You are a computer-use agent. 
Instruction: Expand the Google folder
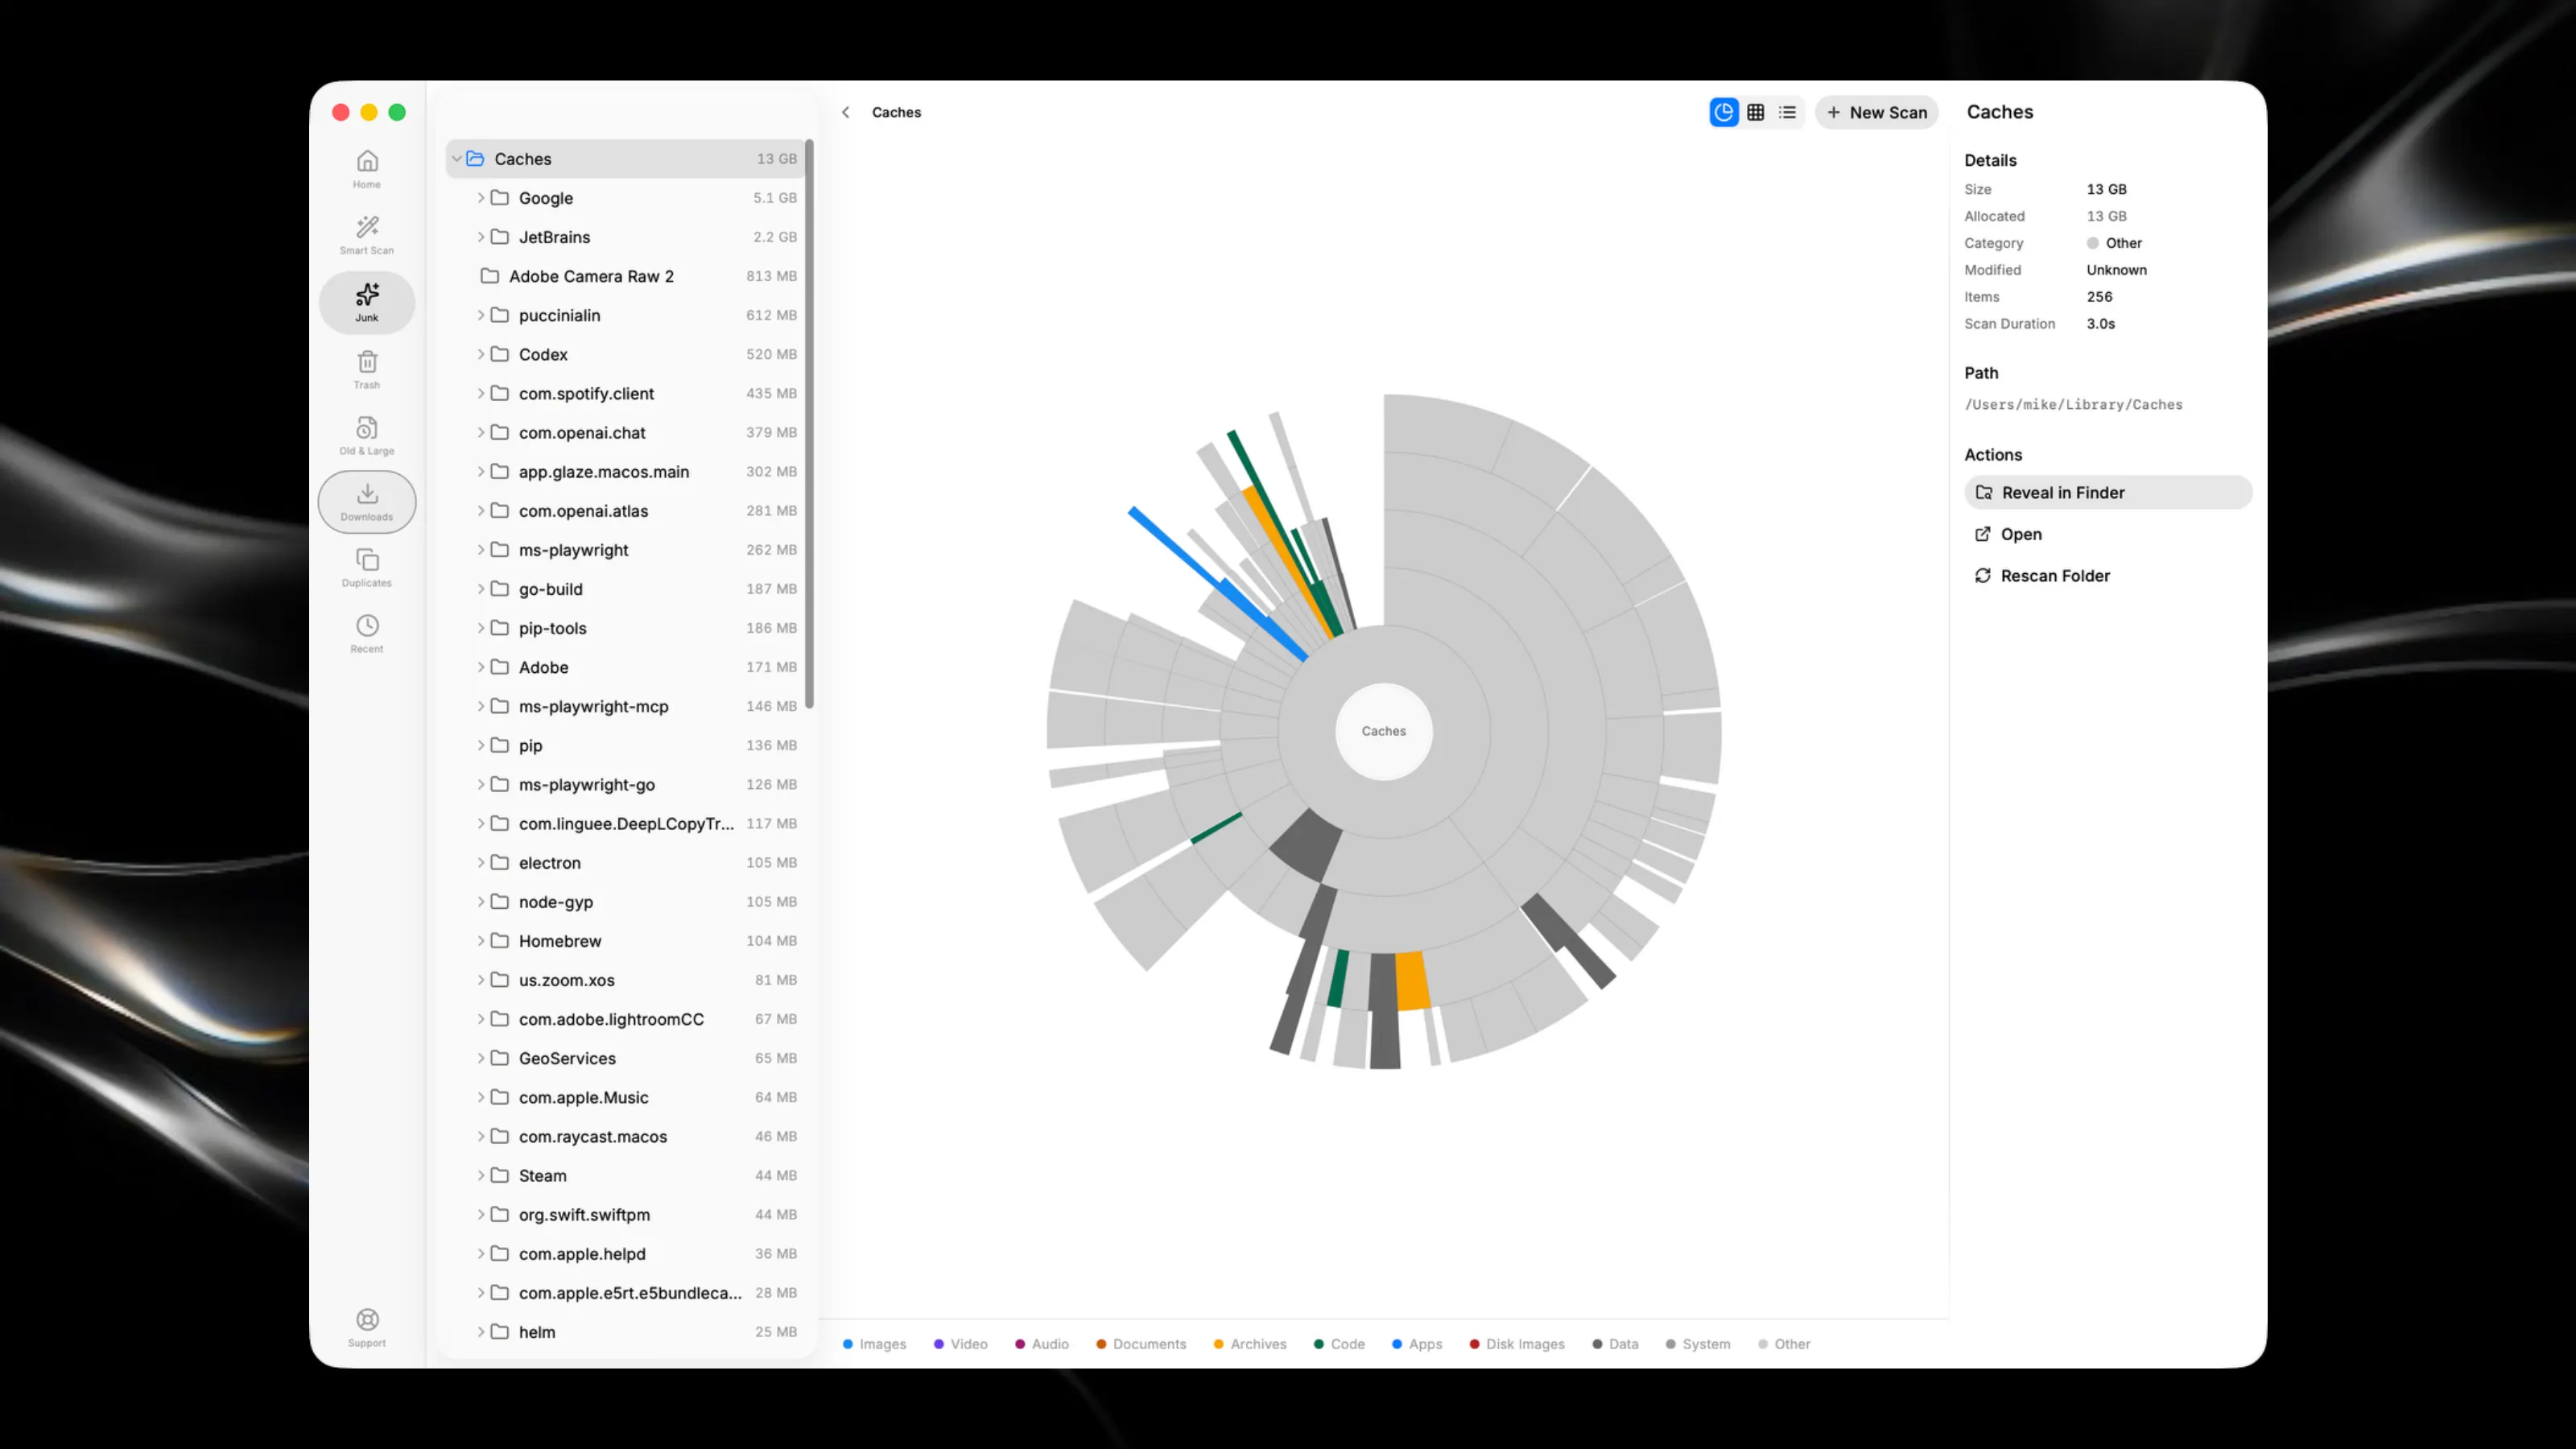(481, 197)
